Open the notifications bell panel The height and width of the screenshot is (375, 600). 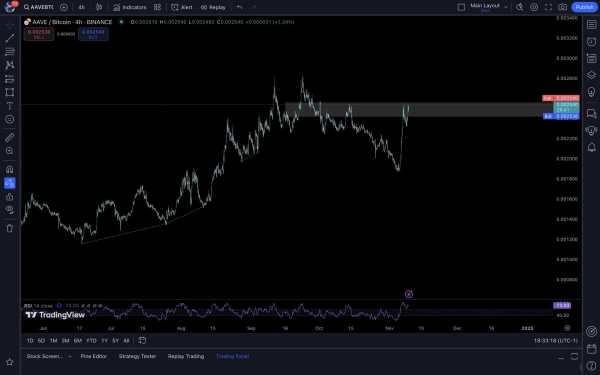[x=592, y=147]
